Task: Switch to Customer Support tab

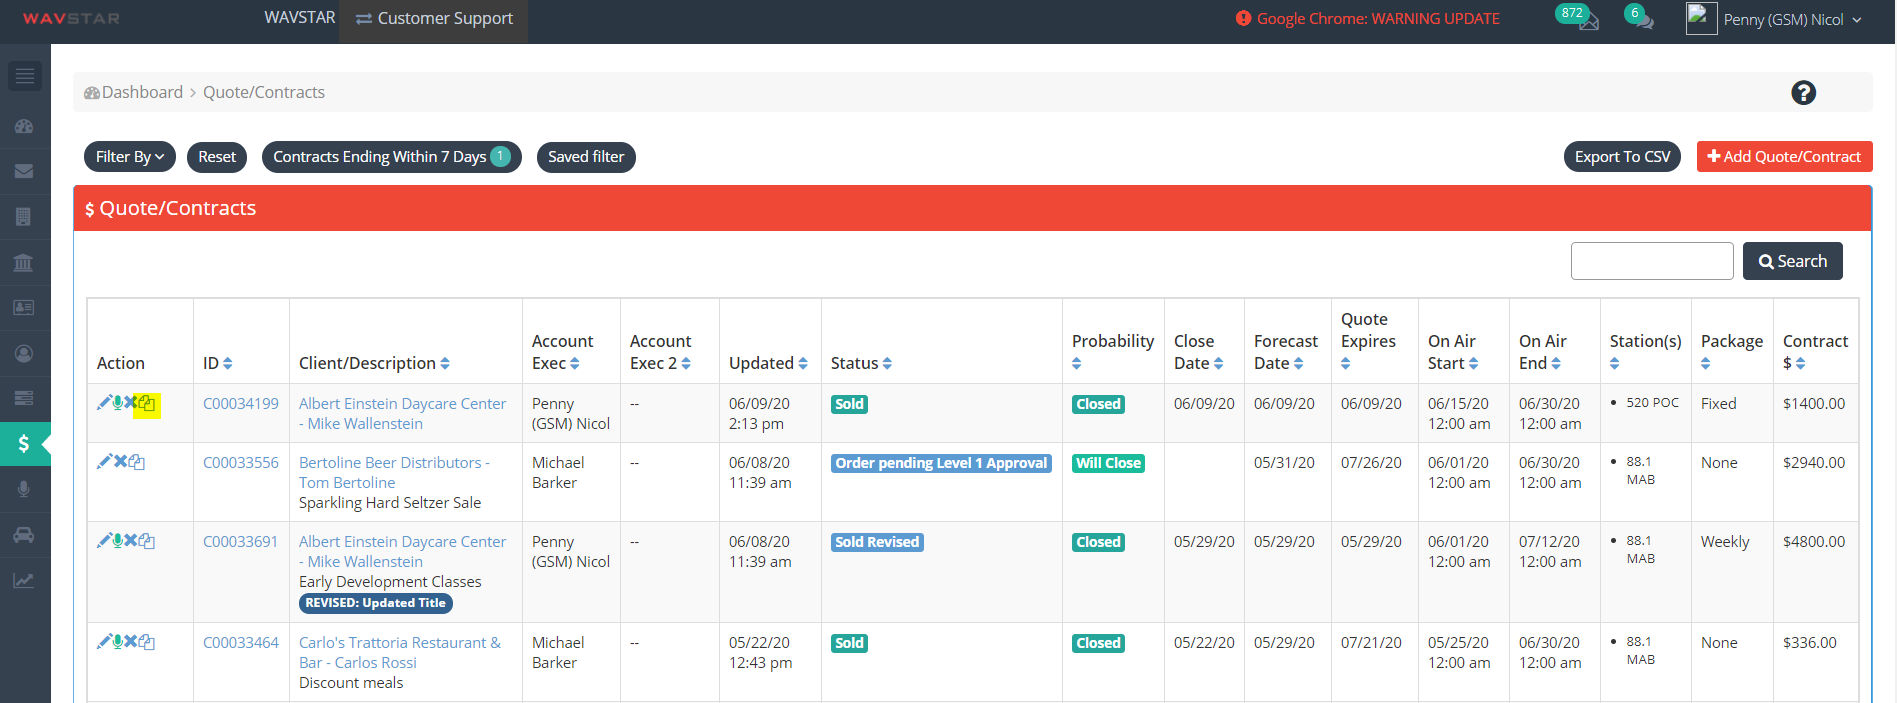Action: click(x=434, y=19)
